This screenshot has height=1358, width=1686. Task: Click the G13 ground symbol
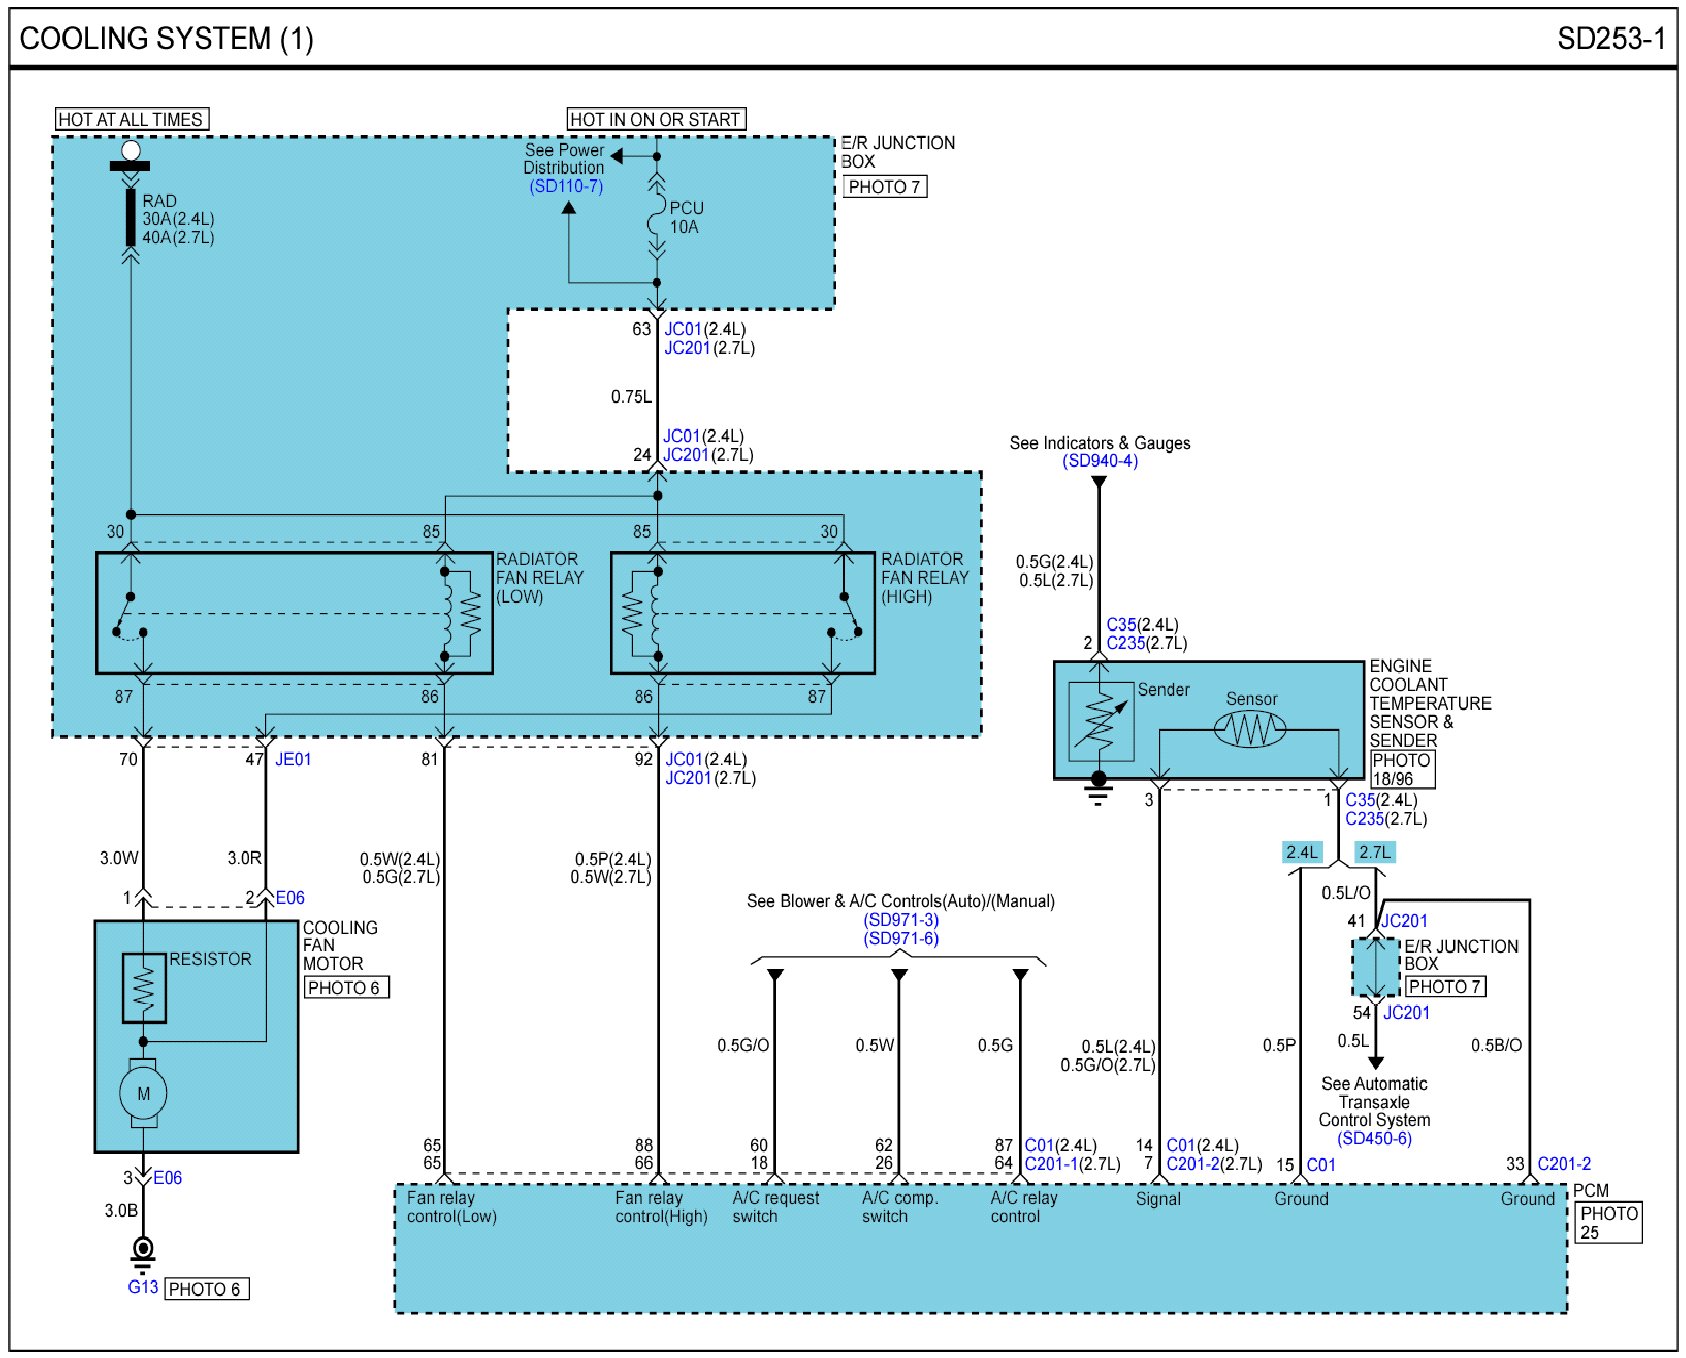click(143, 1250)
